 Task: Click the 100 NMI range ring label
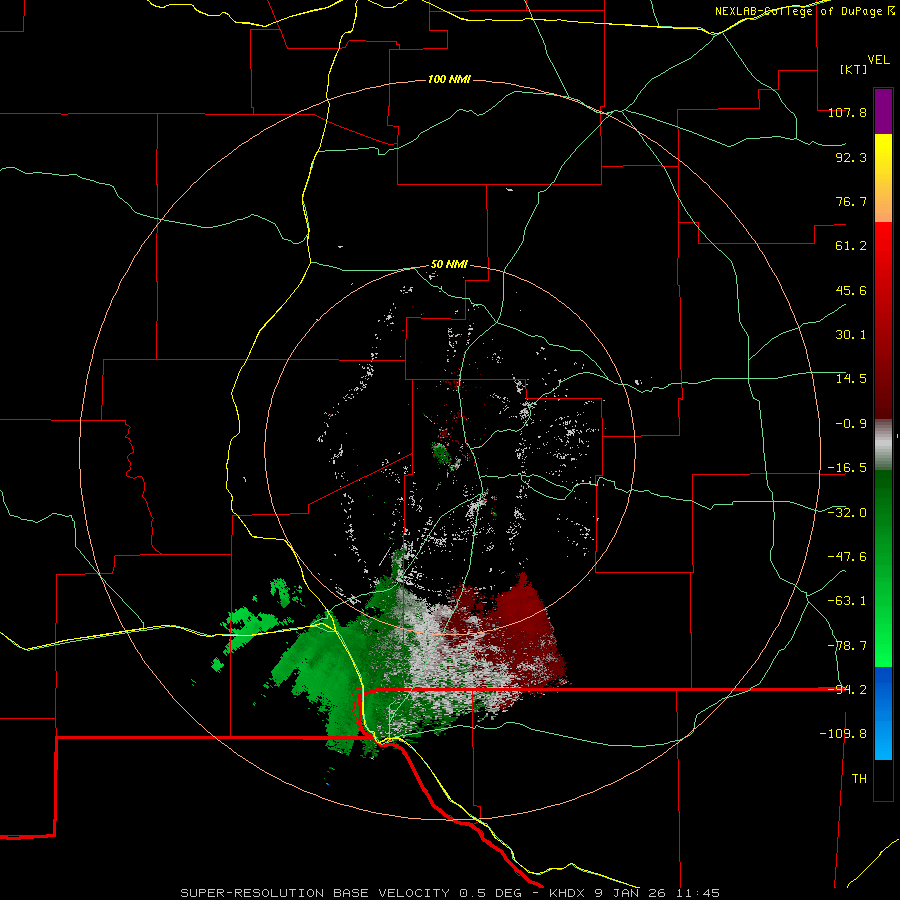pyautogui.click(x=449, y=79)
